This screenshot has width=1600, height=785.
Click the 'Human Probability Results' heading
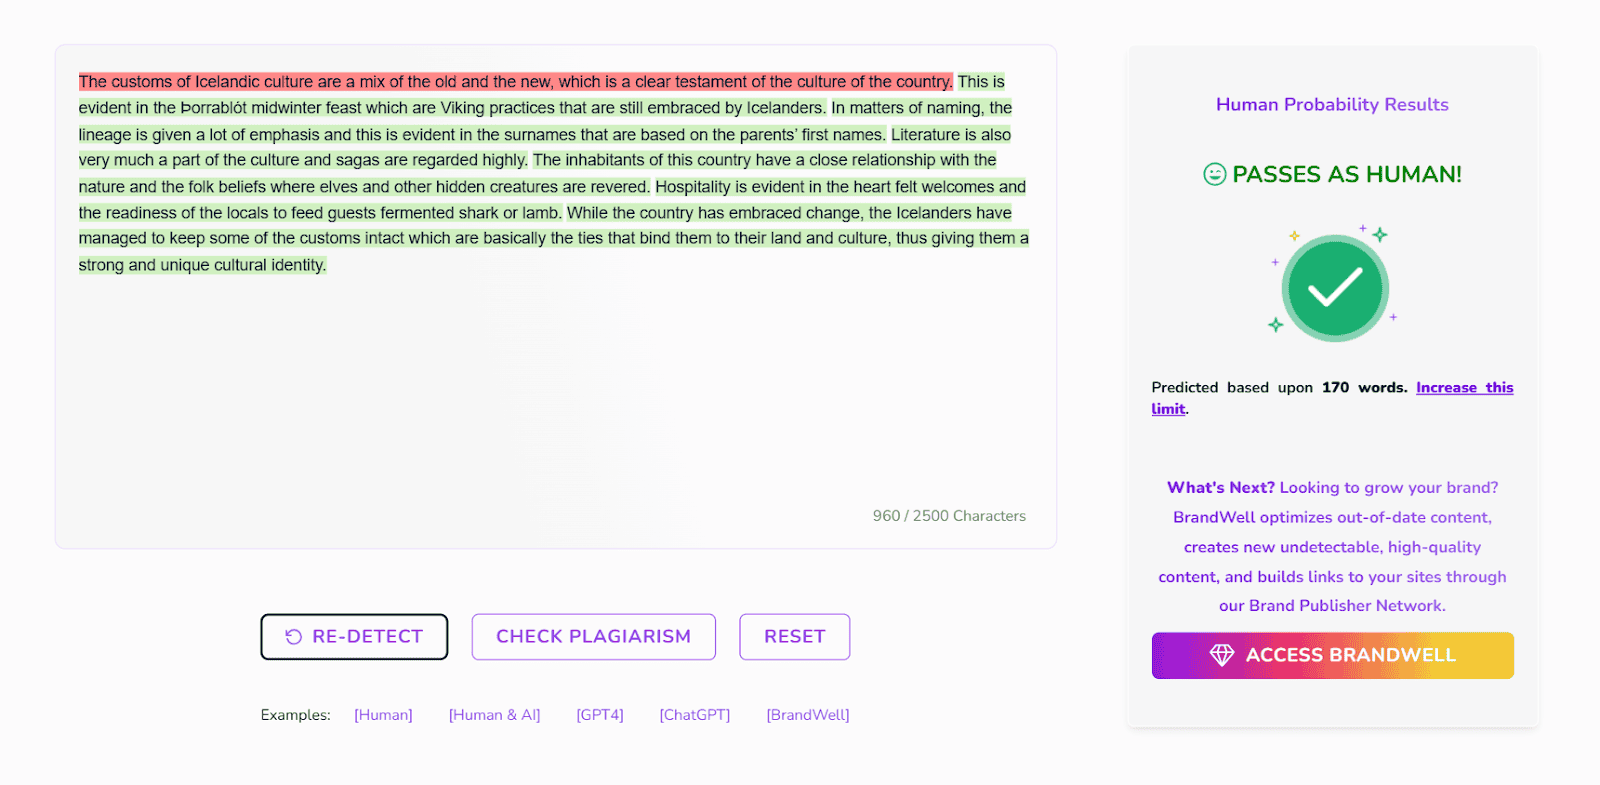coord(1332,105)
